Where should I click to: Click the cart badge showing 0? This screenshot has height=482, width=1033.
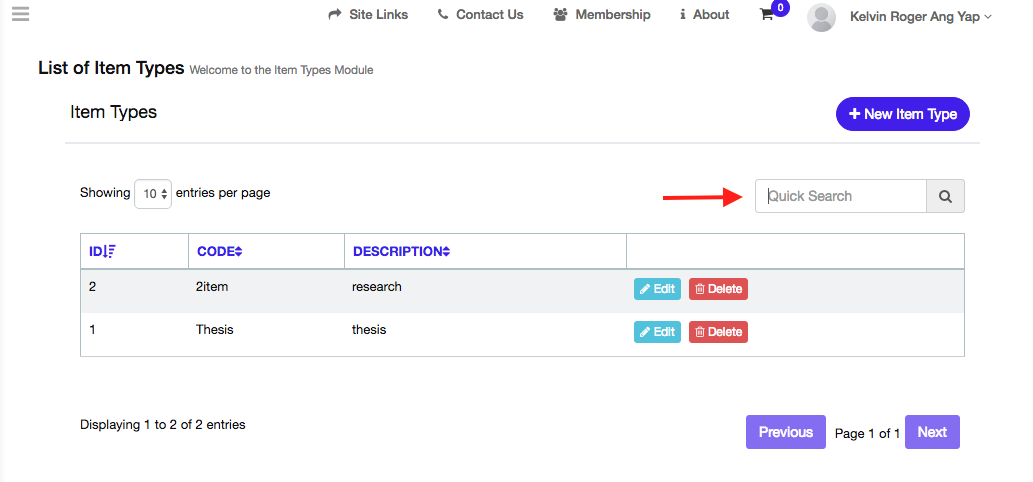(x=781, y=8)
